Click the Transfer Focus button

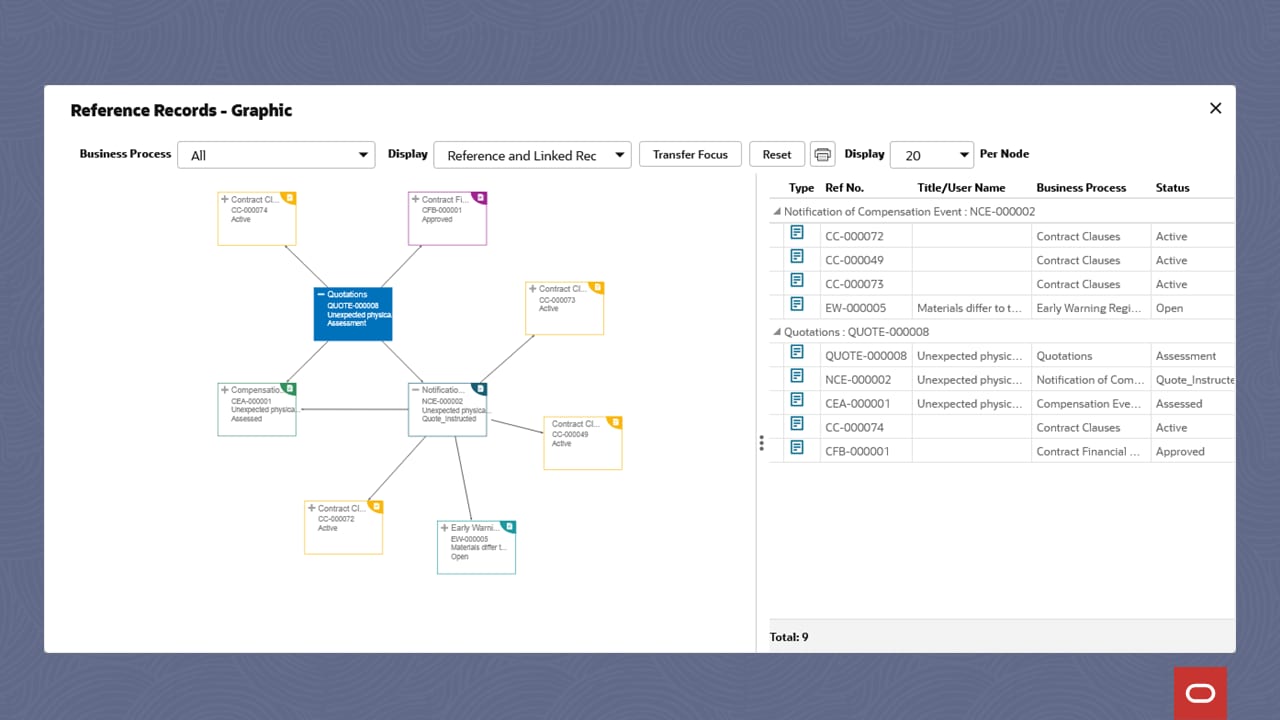tap(690, 154)
